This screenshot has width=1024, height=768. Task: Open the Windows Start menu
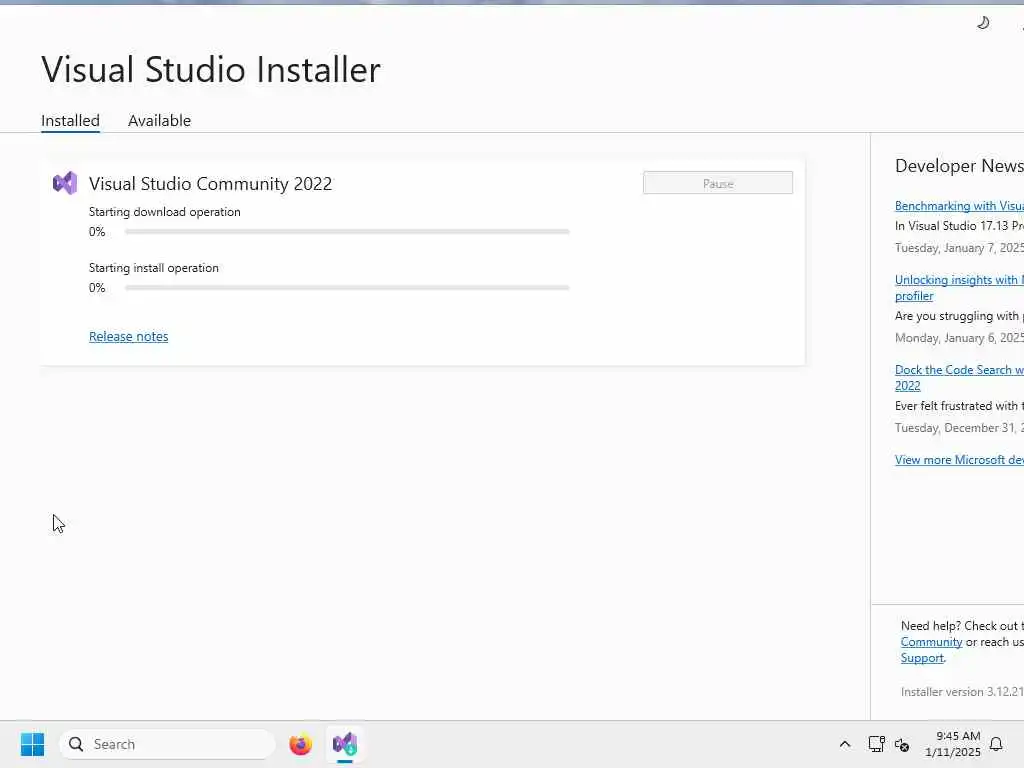pyautogui.click(x=32, y=744)
